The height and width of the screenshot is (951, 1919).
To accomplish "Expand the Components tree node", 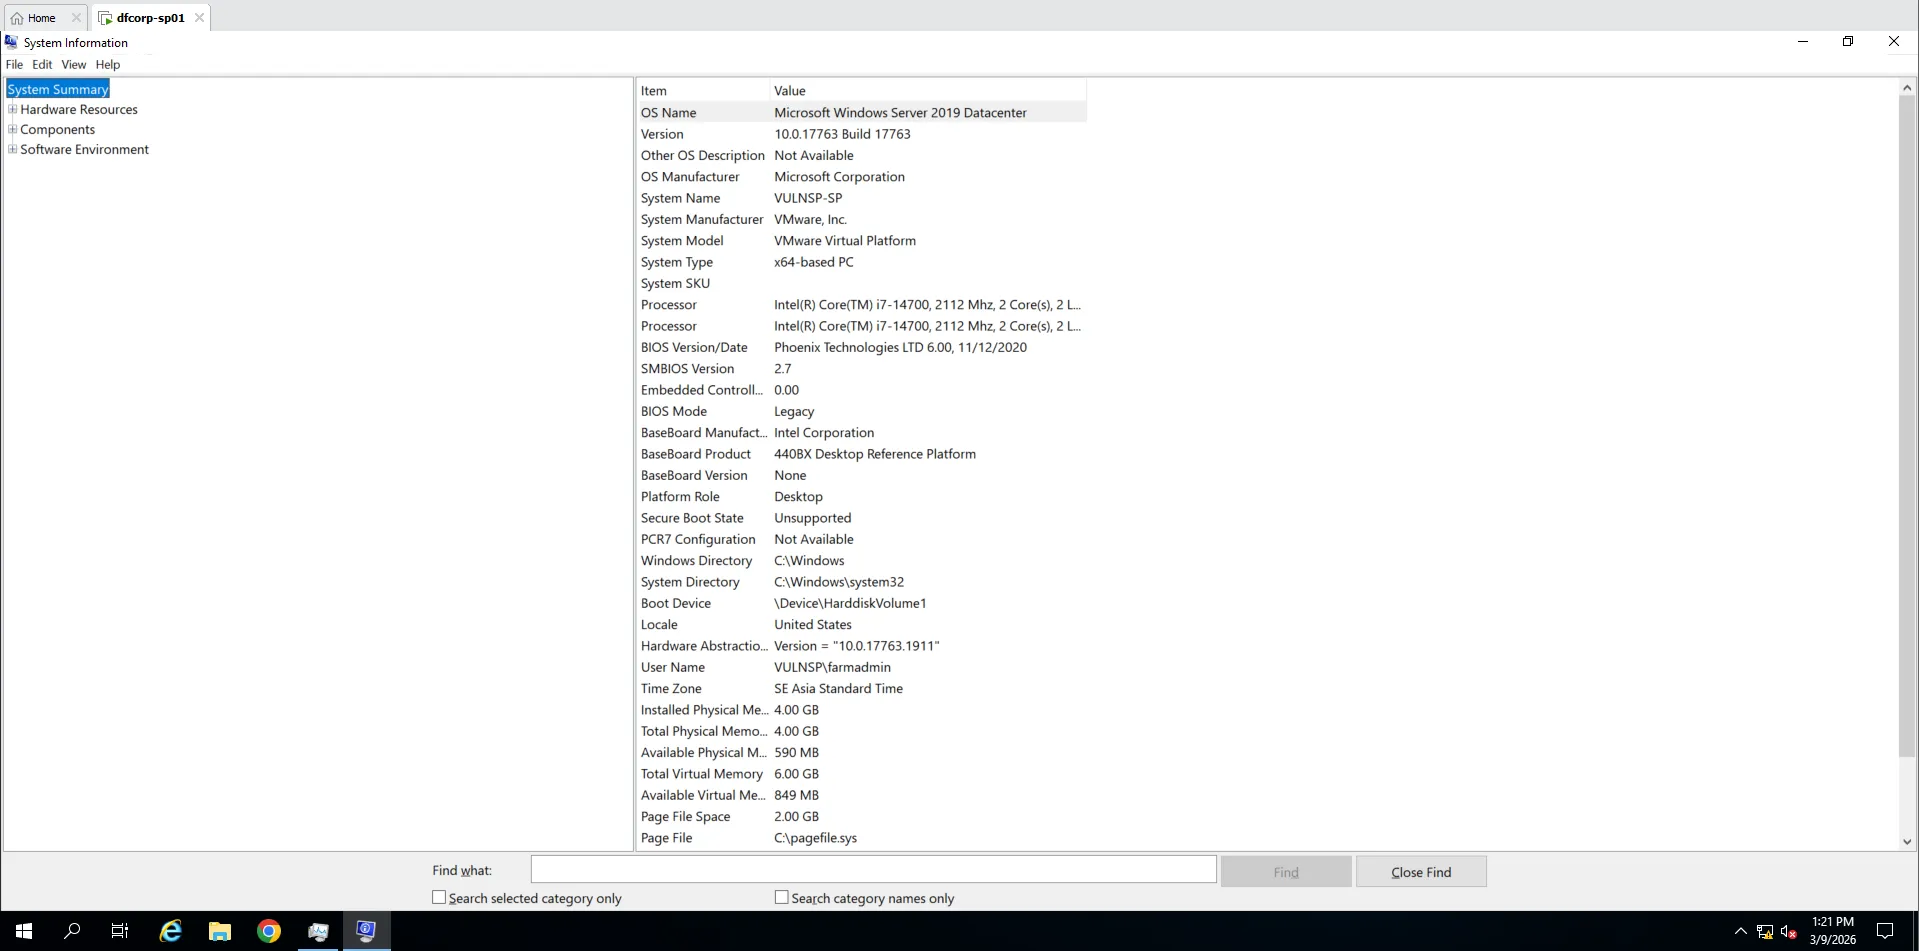I will coord(13,129).
